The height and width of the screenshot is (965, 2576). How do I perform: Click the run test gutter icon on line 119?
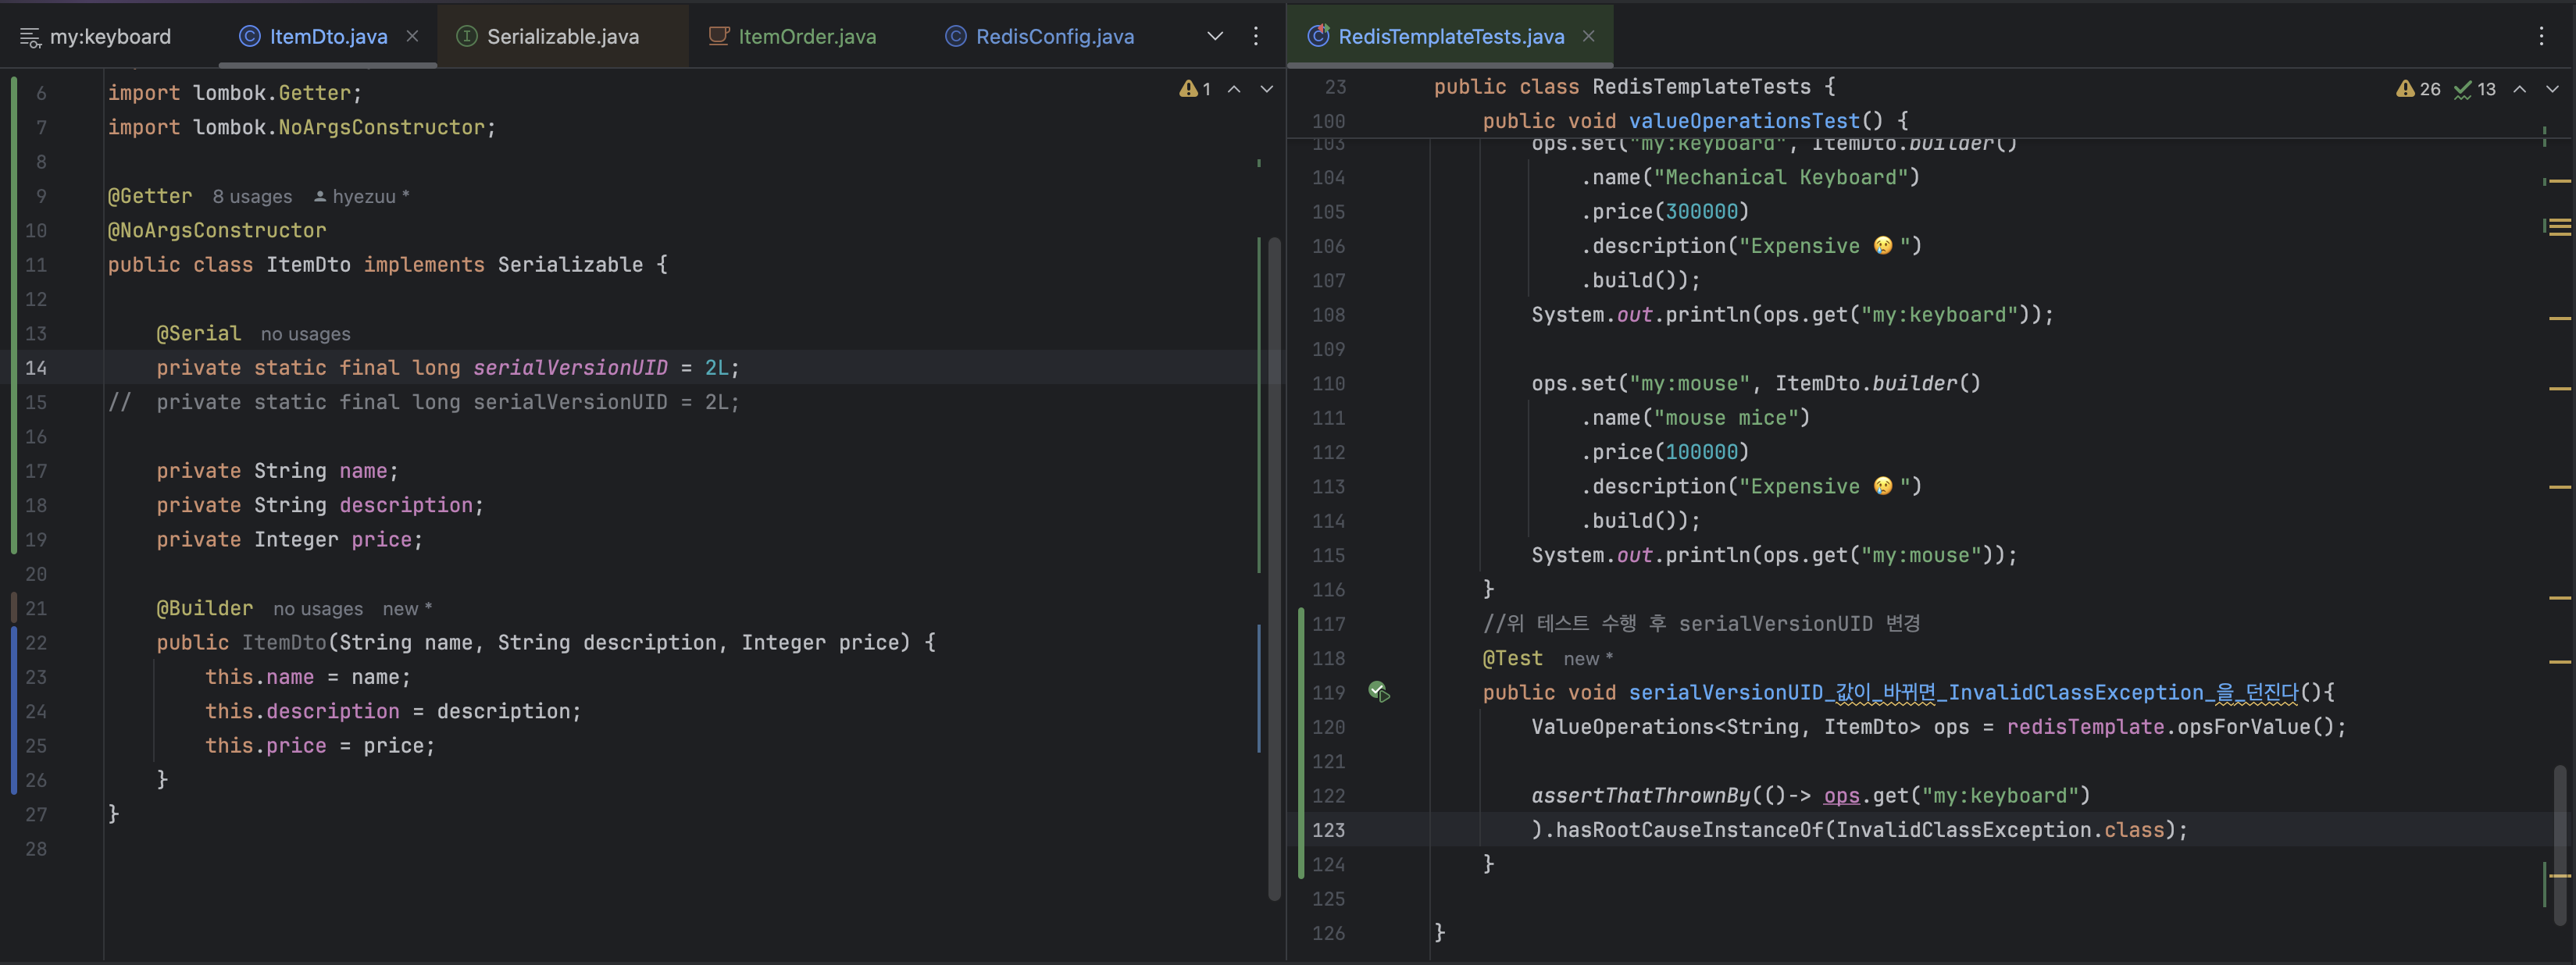[1379, 691]
